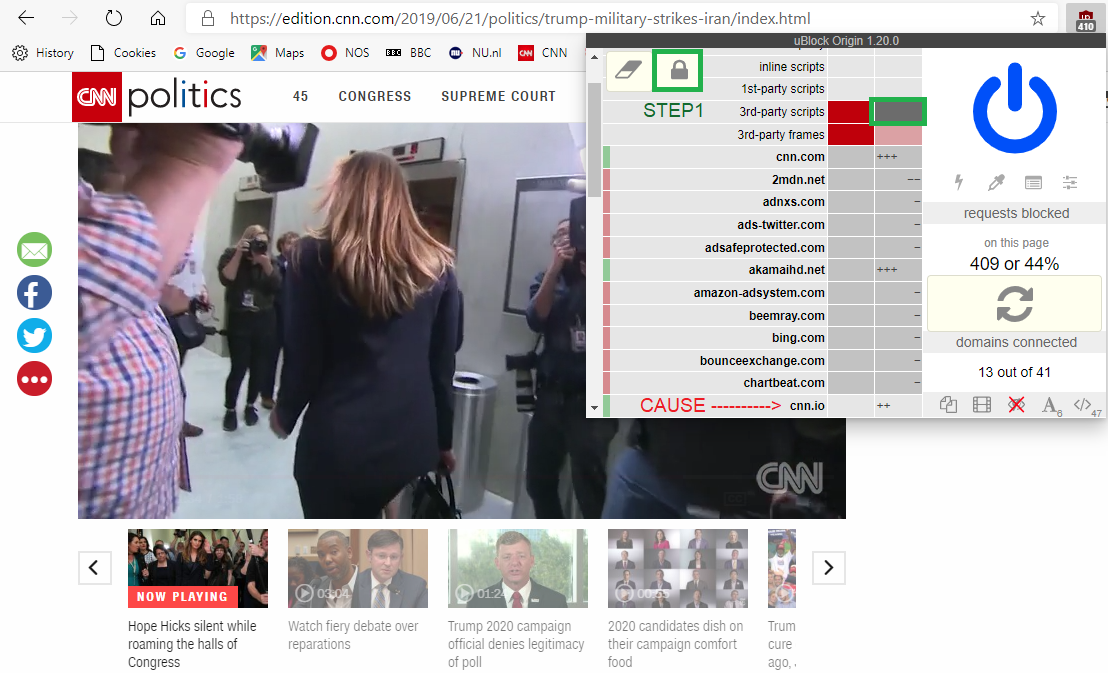Click the next videos carousel arrow
Screen dimensions: 1108x673
click(x=829, y=568)
